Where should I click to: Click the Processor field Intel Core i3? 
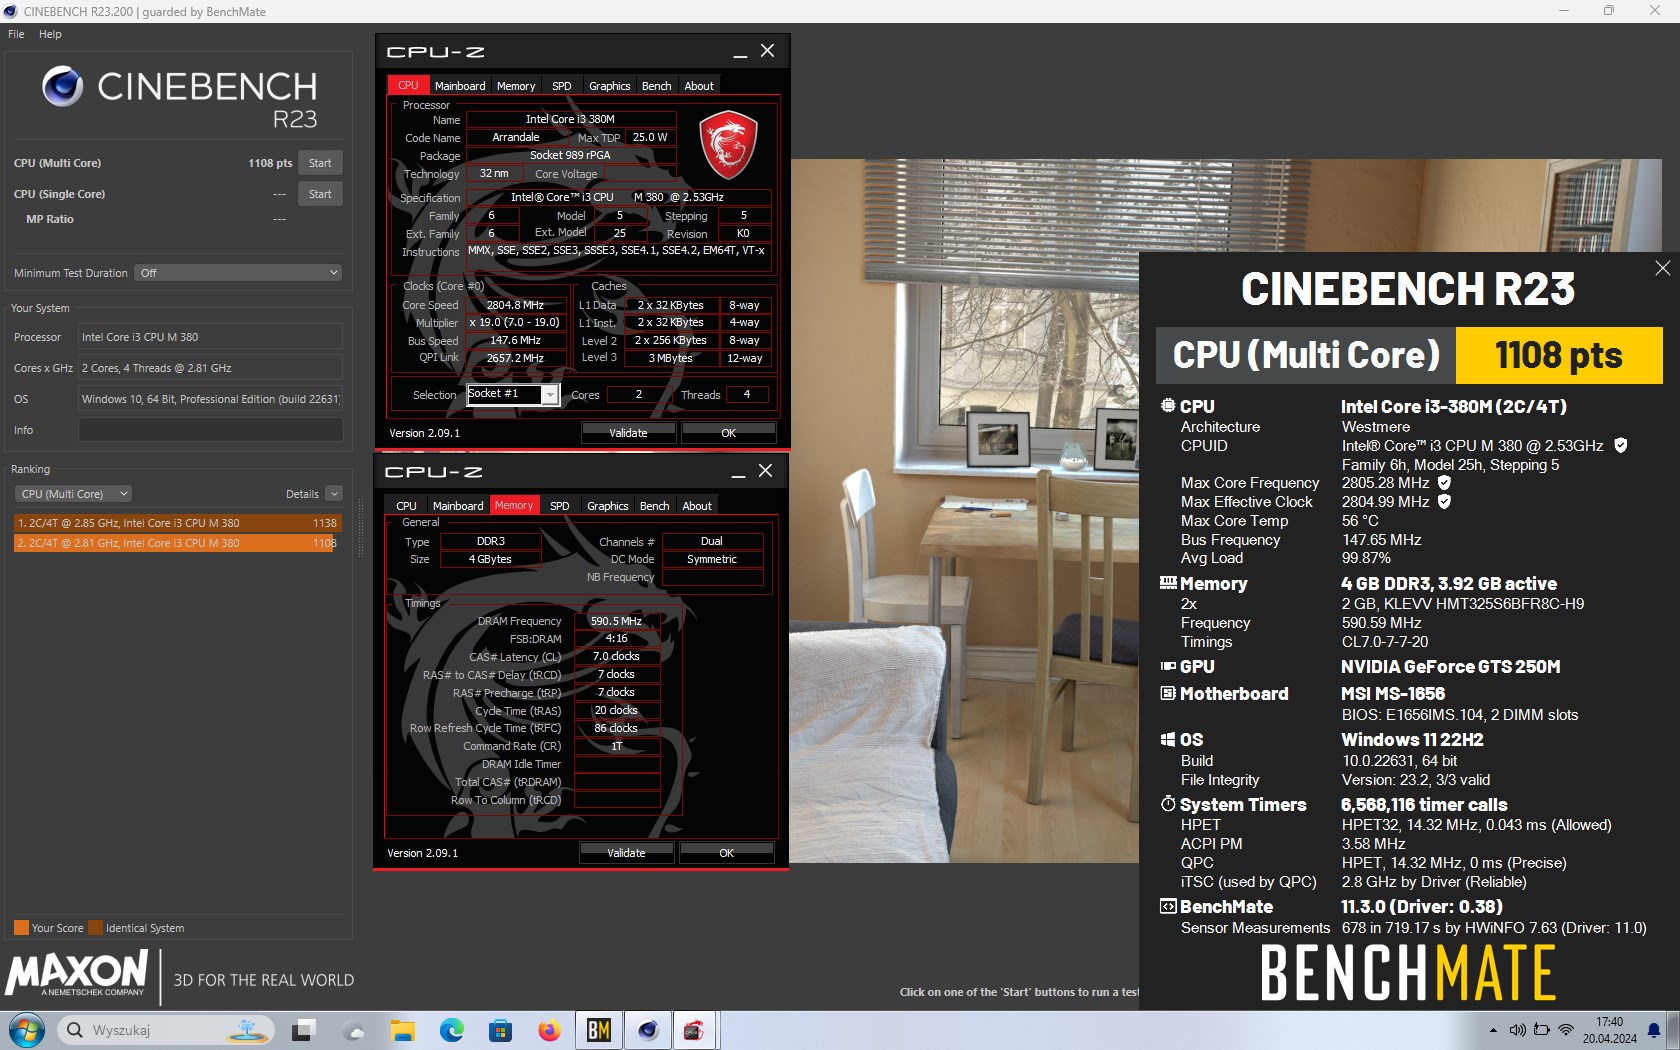[x=210, y=337]
